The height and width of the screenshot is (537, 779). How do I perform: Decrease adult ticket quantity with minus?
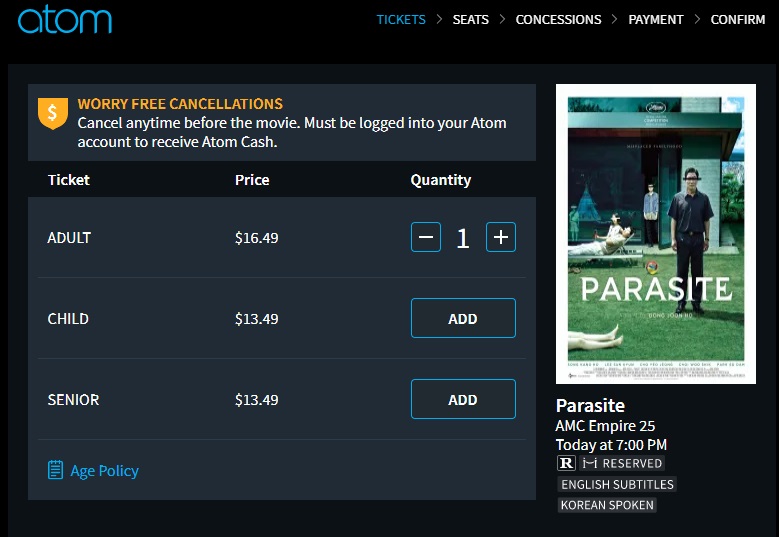point(426,237)
